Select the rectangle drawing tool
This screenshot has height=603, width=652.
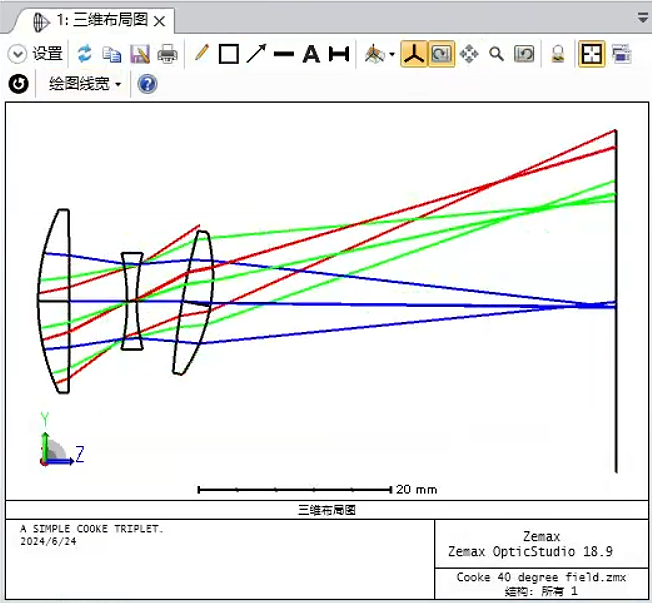tap(229, 54)
